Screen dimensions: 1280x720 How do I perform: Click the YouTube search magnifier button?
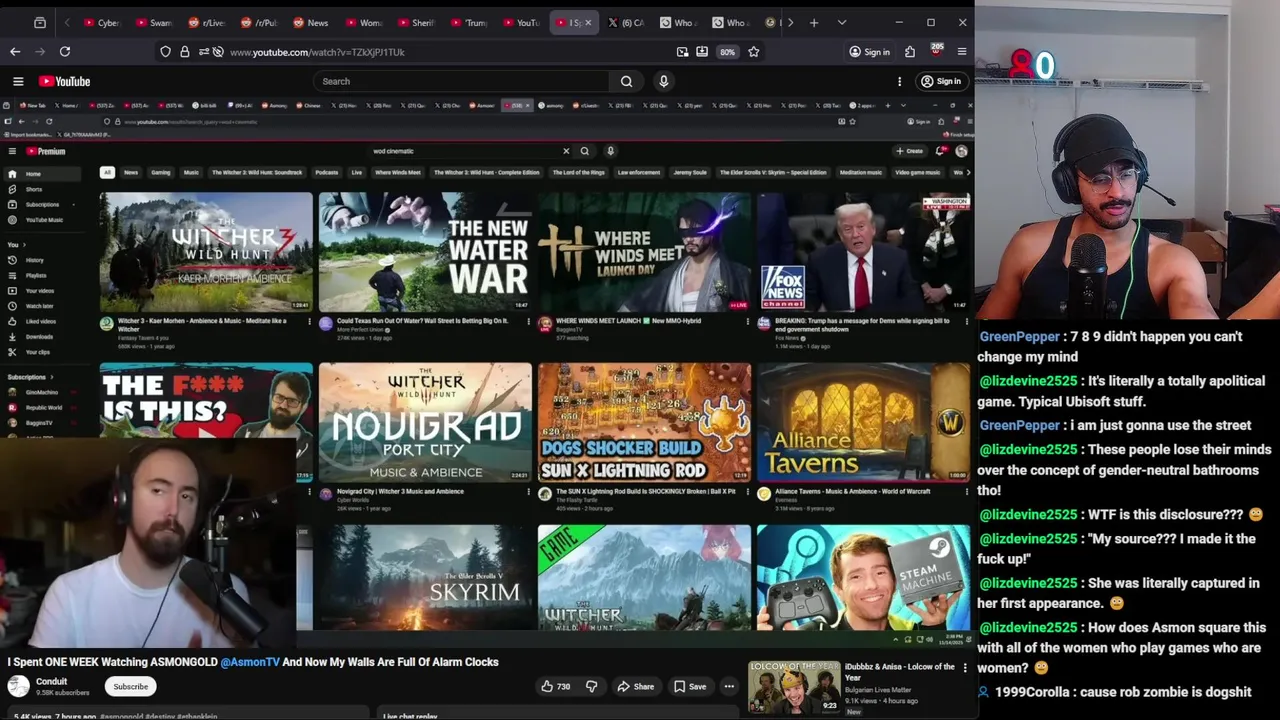click(626, 81)
